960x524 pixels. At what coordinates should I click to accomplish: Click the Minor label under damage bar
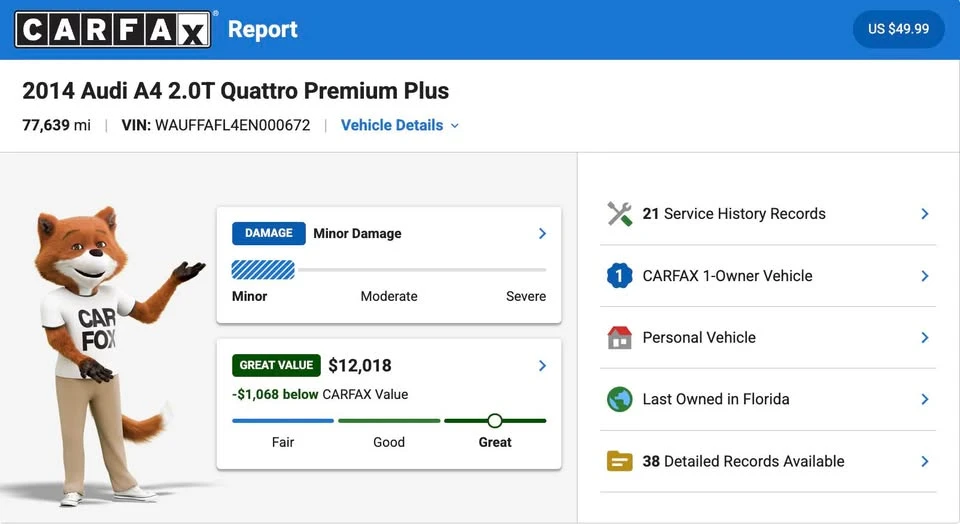click(x=249, y=296)
